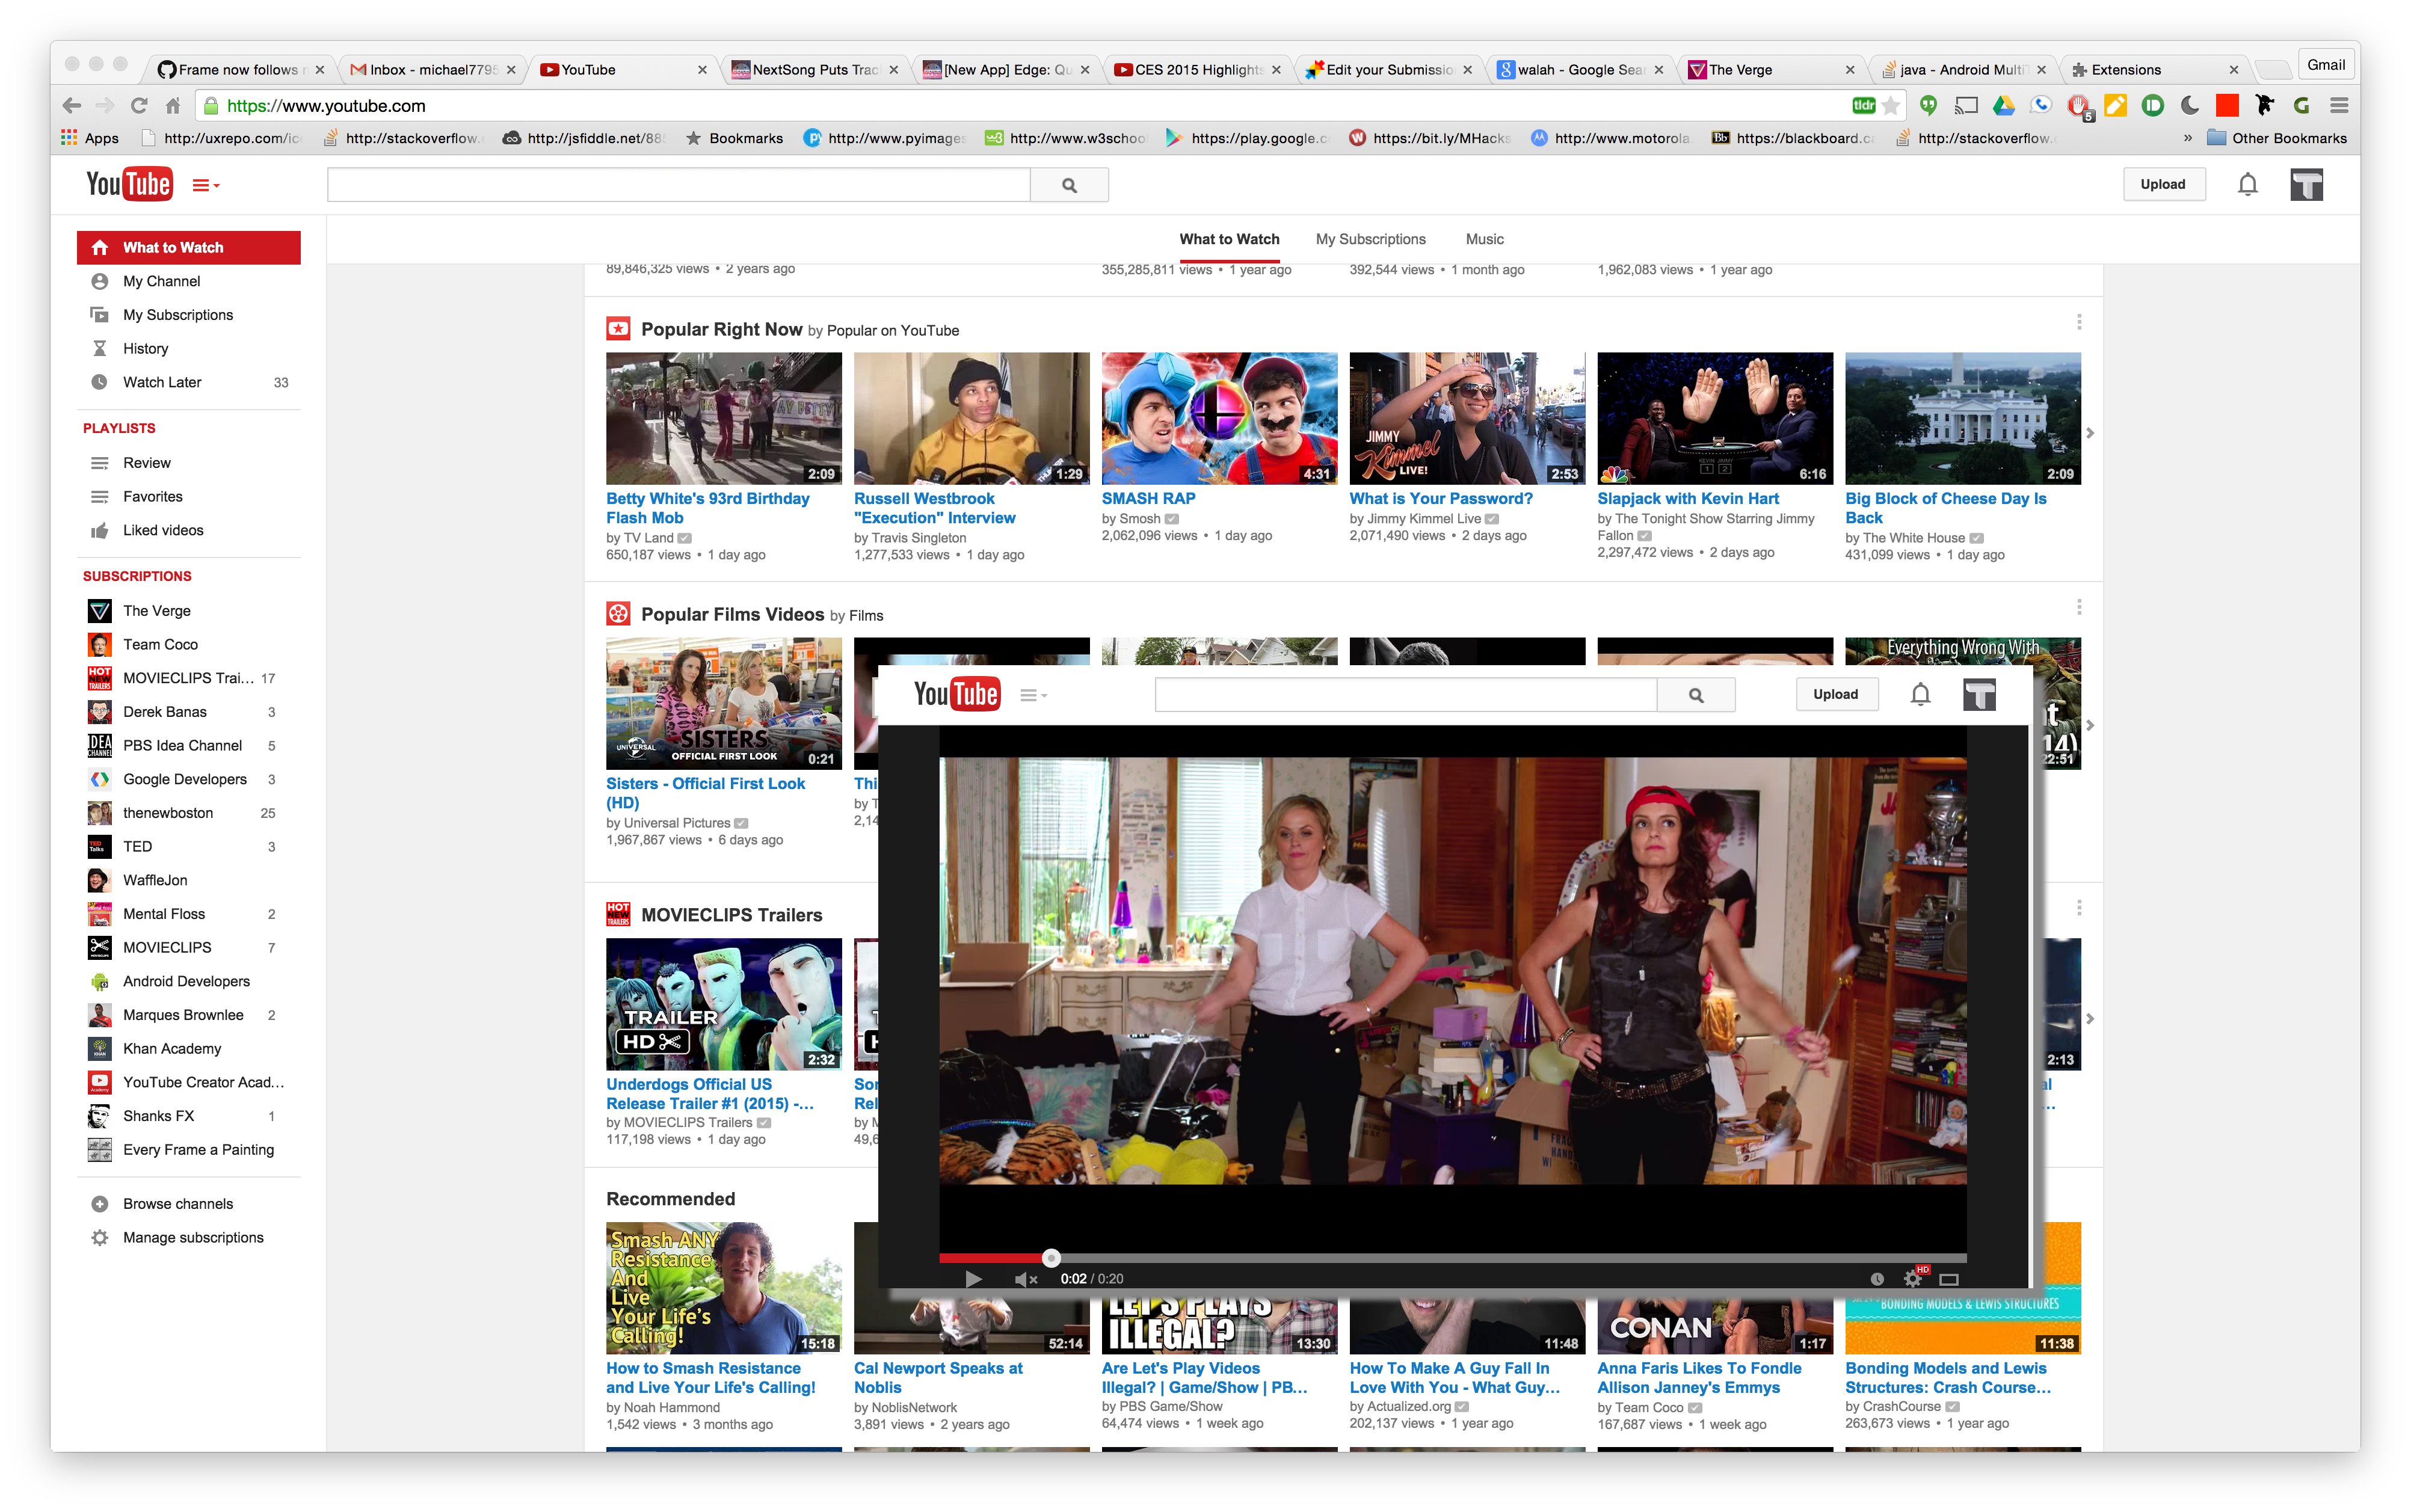Click the Watch Later clock icon in the player

tap(1877, 1279)
